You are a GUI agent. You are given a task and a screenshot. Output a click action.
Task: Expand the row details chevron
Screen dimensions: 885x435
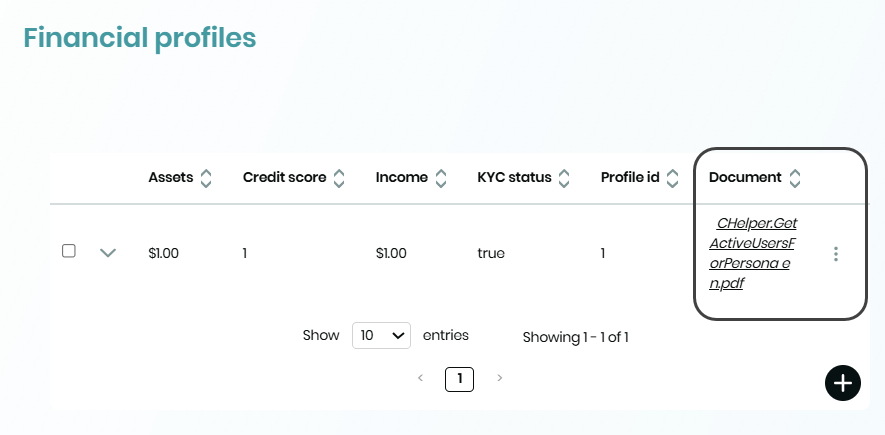[x=108, y=253]
